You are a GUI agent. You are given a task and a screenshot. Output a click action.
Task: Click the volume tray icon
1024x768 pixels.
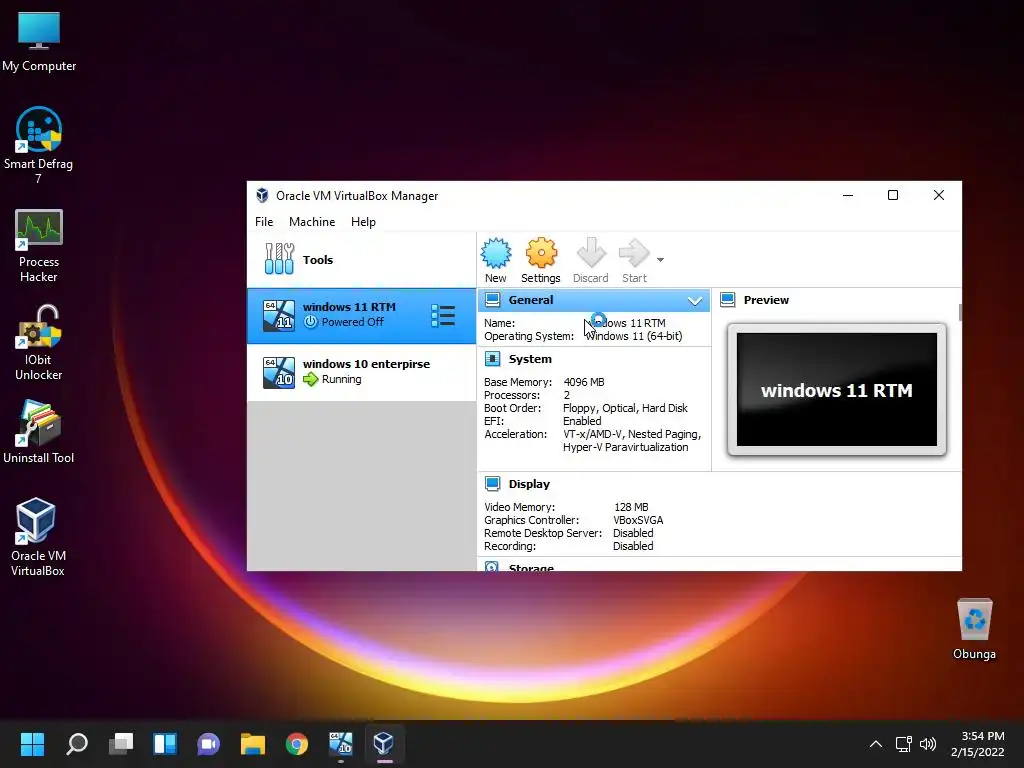(x=927, y=744)
